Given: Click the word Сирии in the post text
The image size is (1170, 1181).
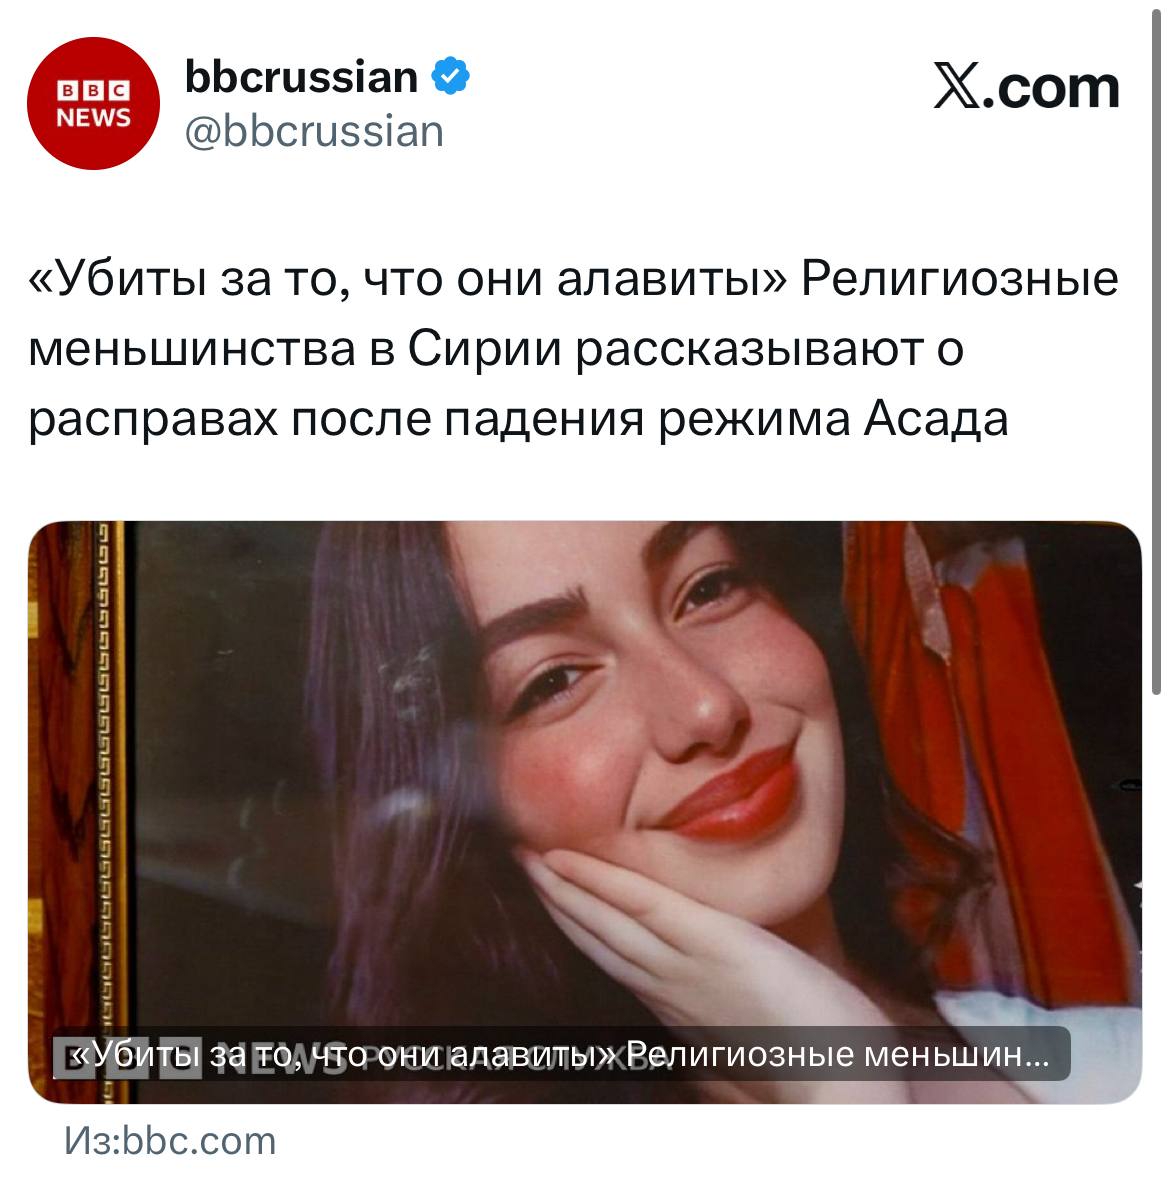Looking at the screenshot, I should tap(484, 349).
